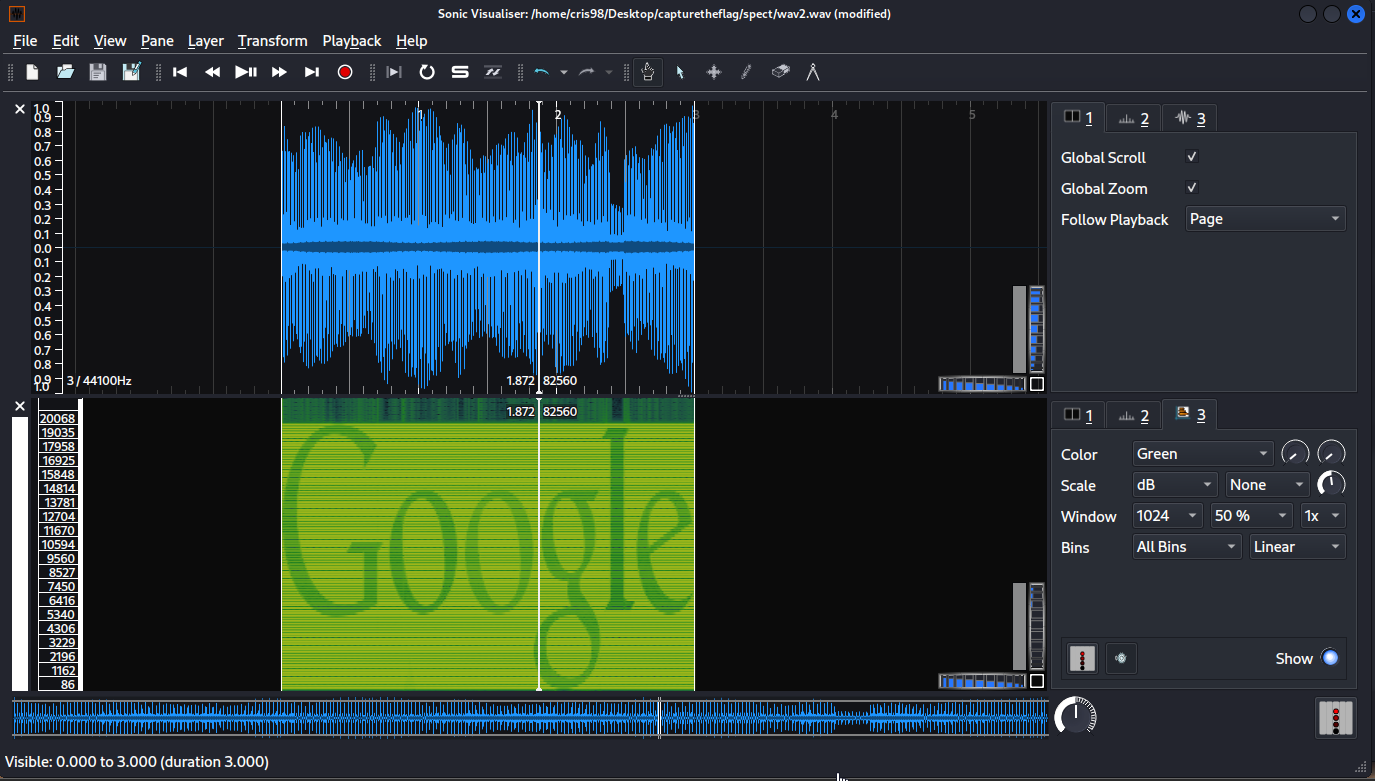Select the Select arrow pointer tool
Screen dimensions: 1375x781
(680, 72)
